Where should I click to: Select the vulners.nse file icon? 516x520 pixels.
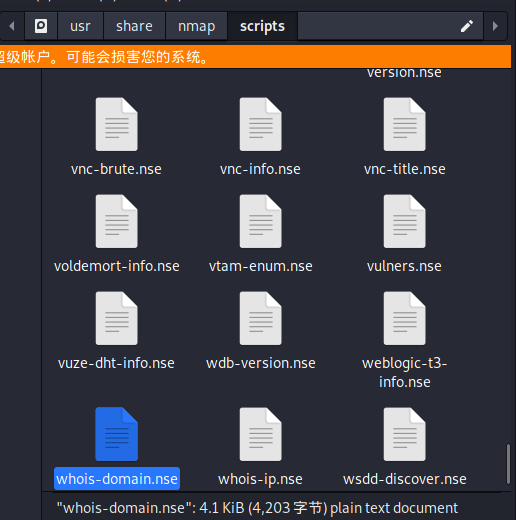click(x=404, y=221)
